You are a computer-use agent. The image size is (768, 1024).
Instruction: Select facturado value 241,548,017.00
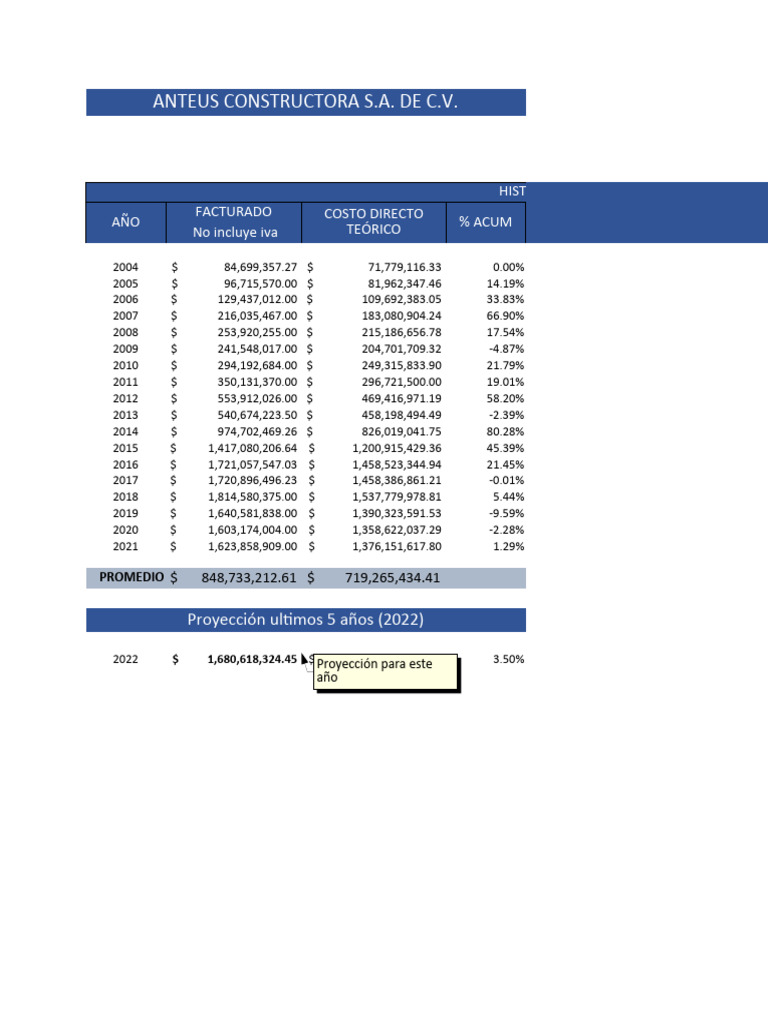(x=257, y=349)
